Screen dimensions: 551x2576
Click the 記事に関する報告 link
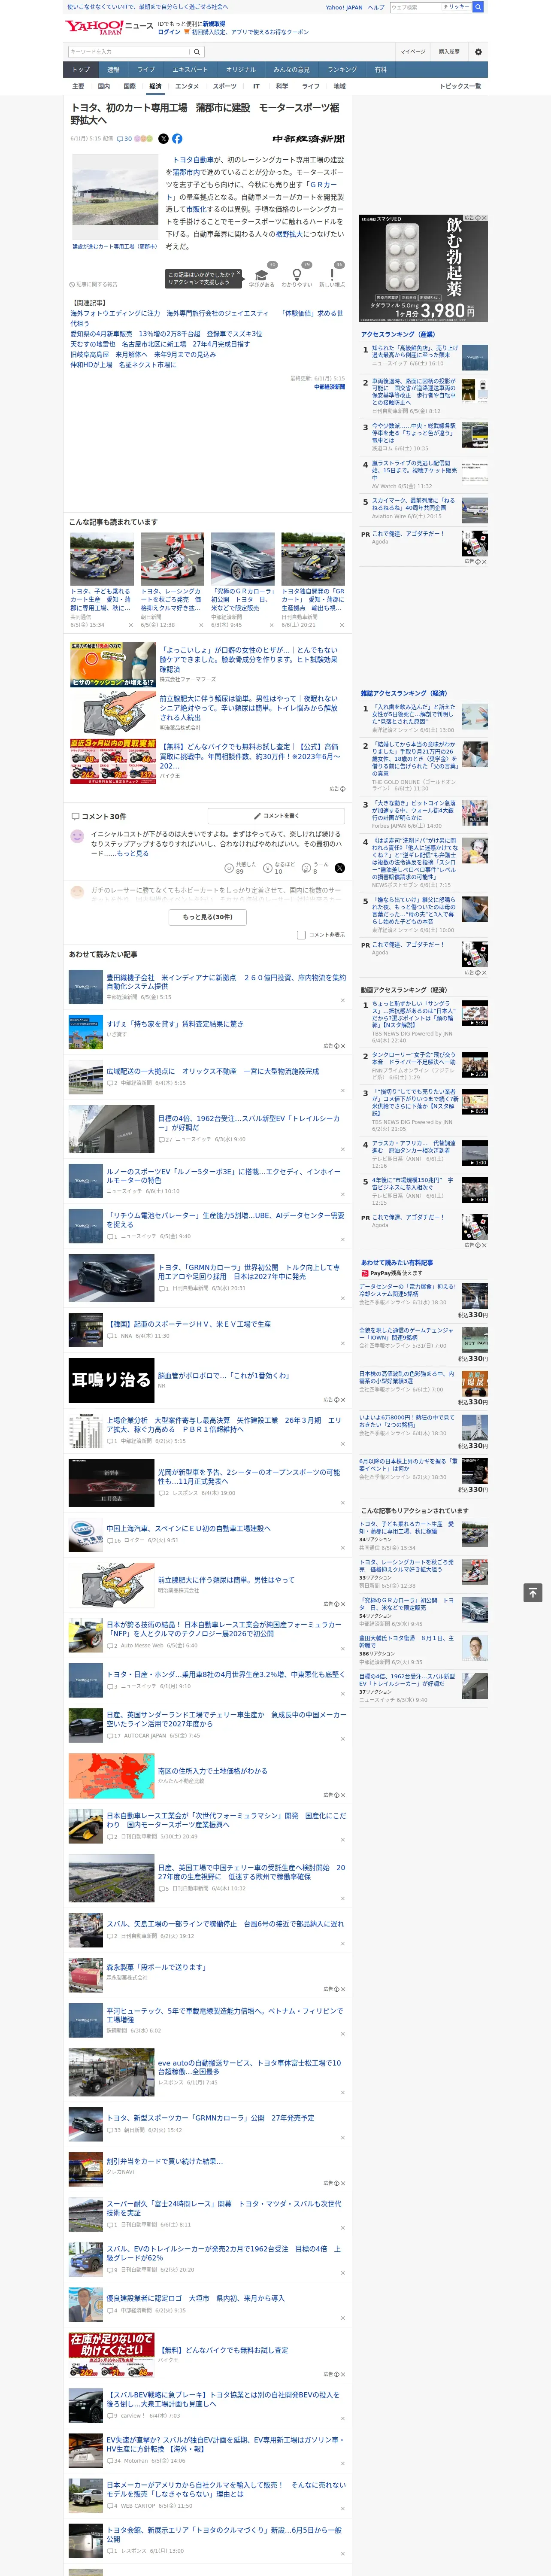click(x=93, y=284)
